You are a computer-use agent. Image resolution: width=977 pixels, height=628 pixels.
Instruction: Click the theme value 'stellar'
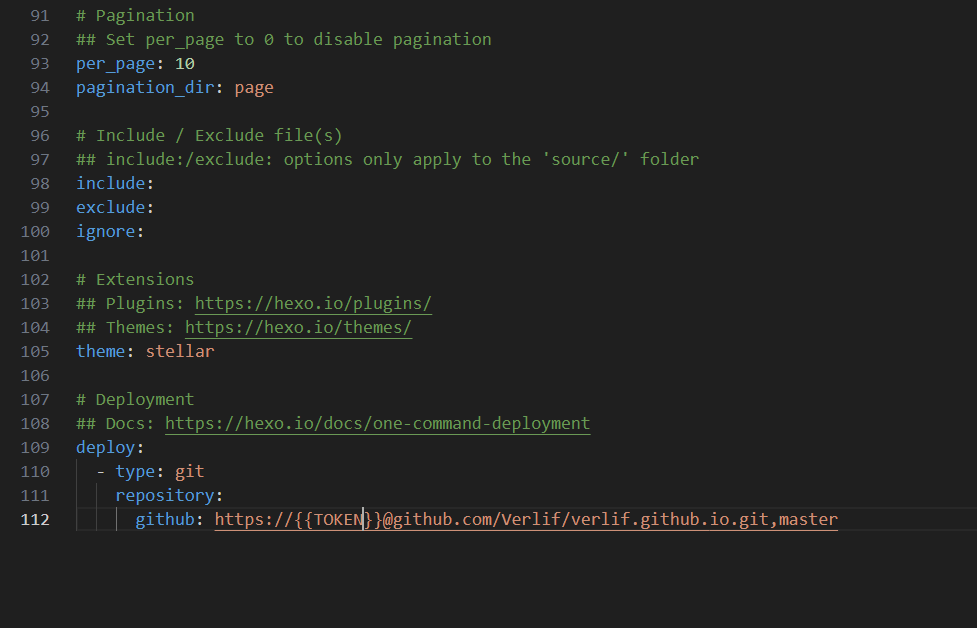[x=180, y=351]
